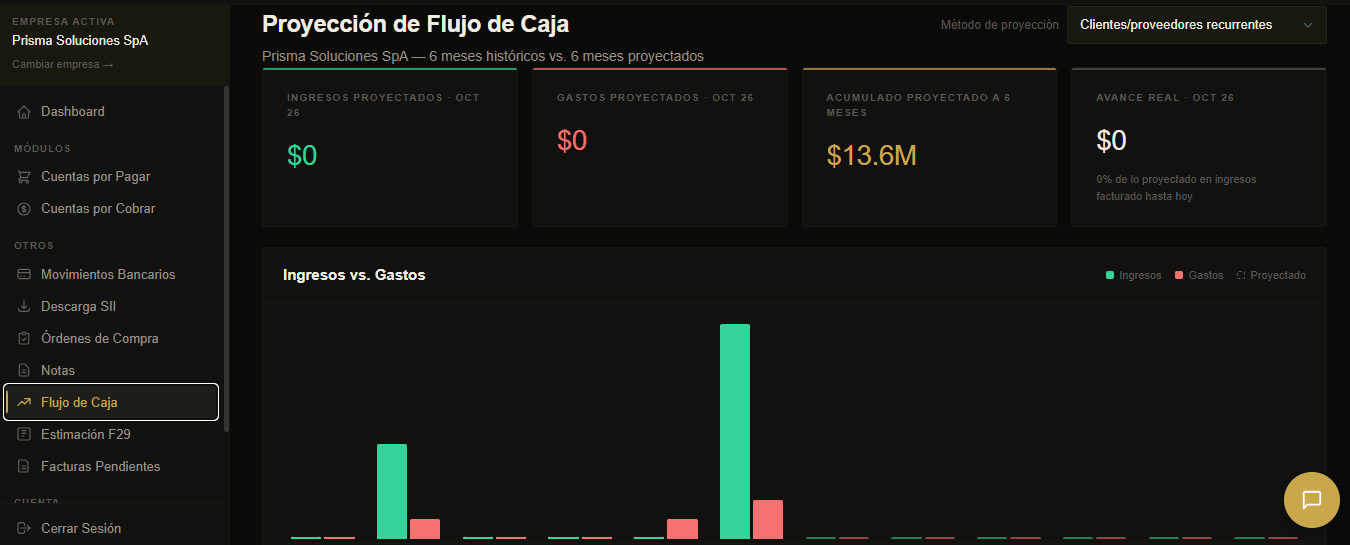Open Órdenes de Compra page
Viewport: 1350px width, 545px height.
click(x=111, y=339)
